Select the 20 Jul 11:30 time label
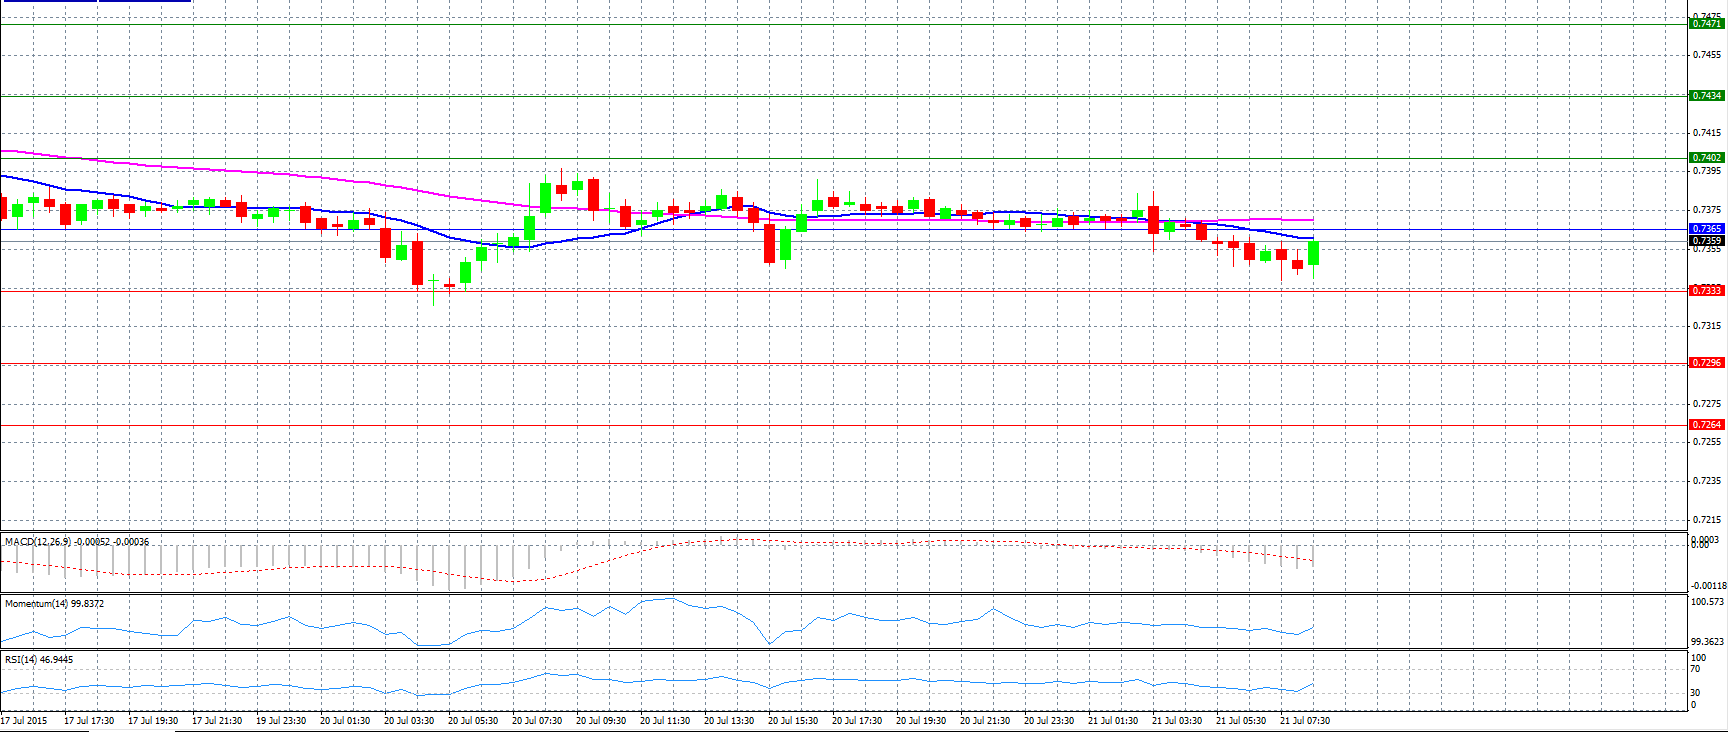This screenshot has width=1728, height=732. point(665,721)
